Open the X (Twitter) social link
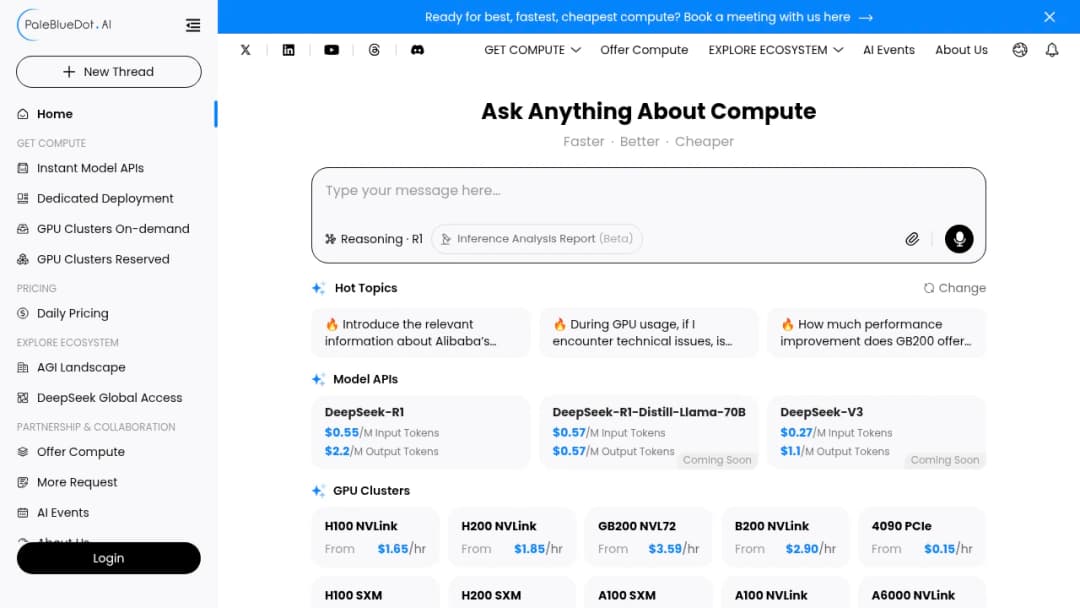Screen dimensions: 1080x608 pyautogui.click(x=245, y=50)
